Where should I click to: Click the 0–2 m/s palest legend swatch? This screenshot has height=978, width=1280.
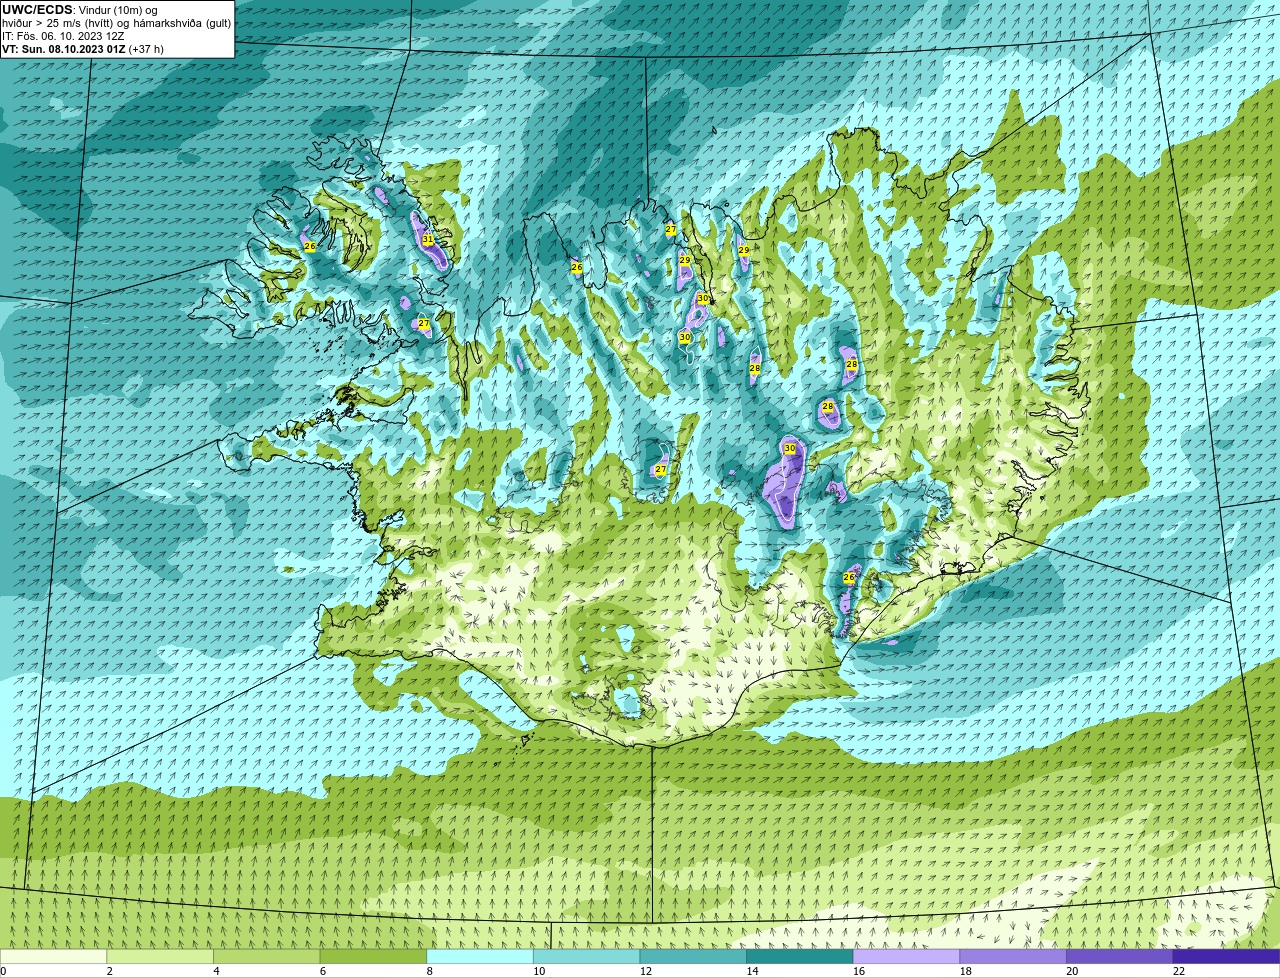coord(53,956)
